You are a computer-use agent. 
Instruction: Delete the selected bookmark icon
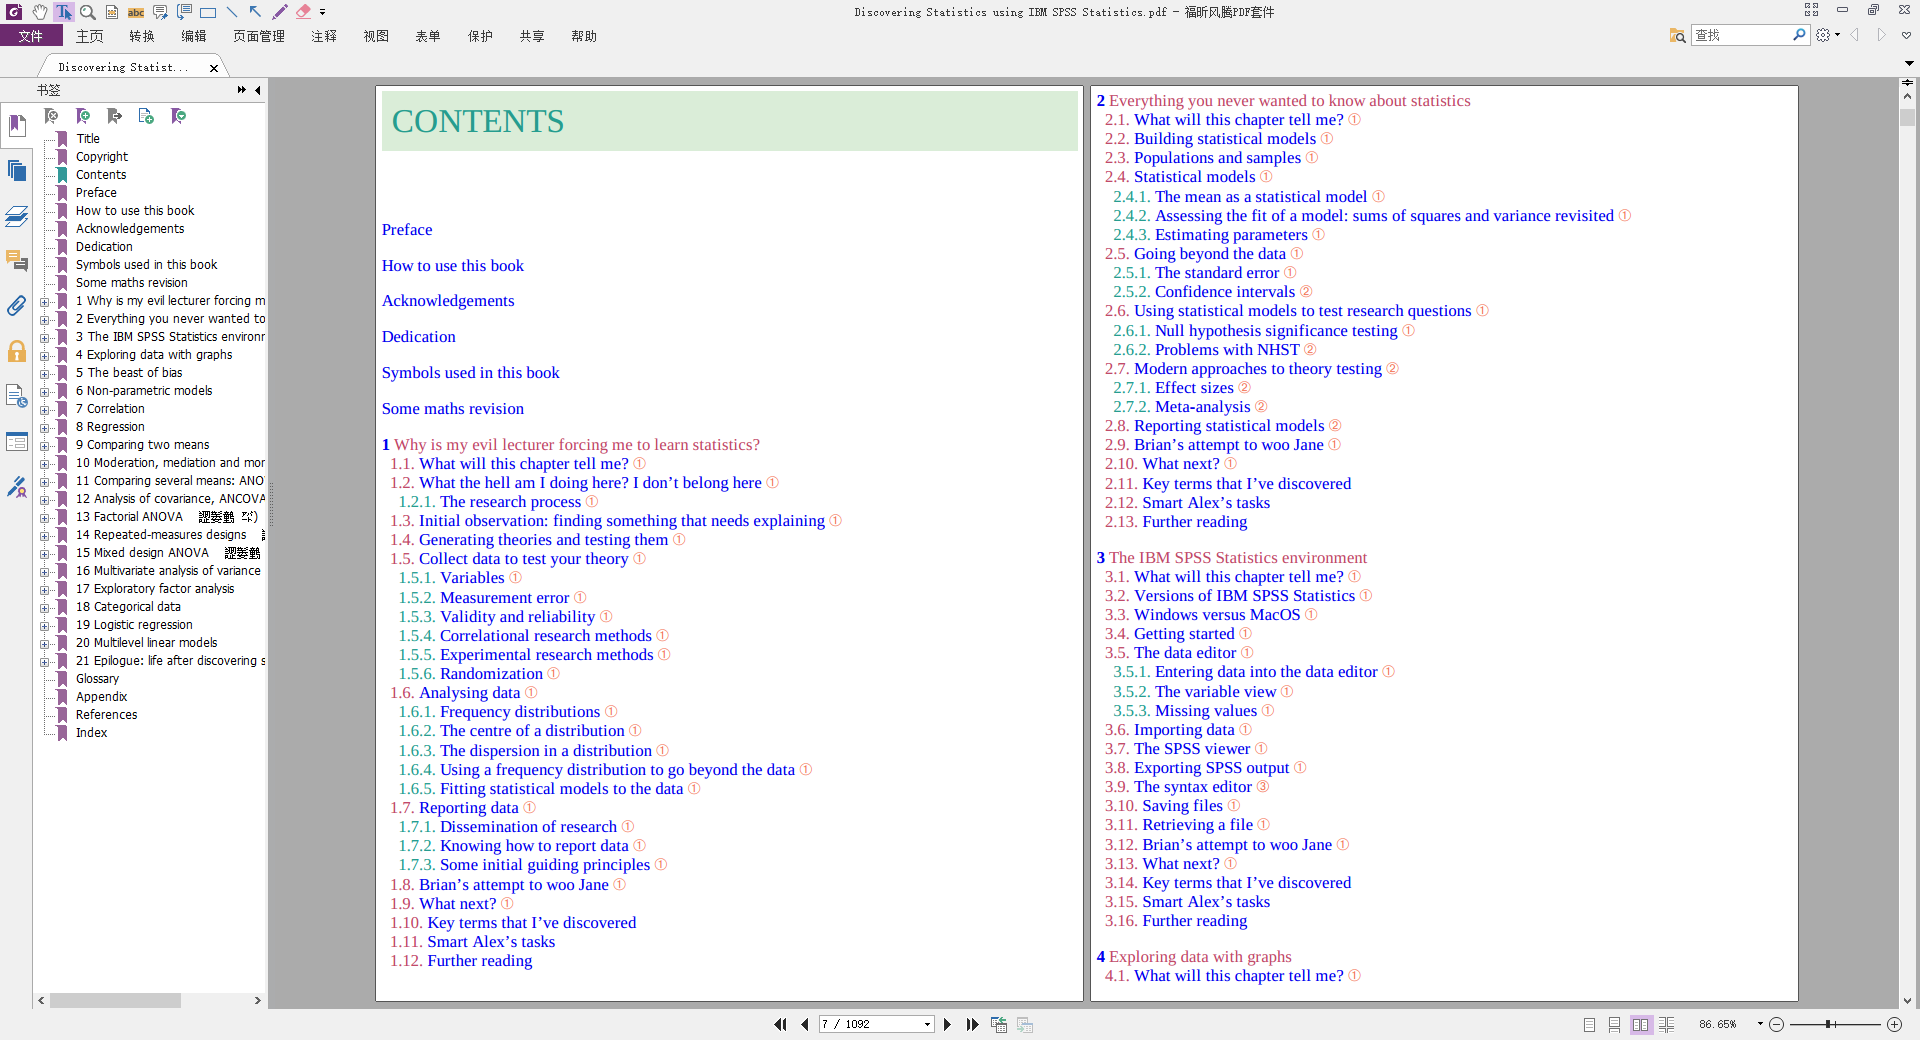click(51, 117)
